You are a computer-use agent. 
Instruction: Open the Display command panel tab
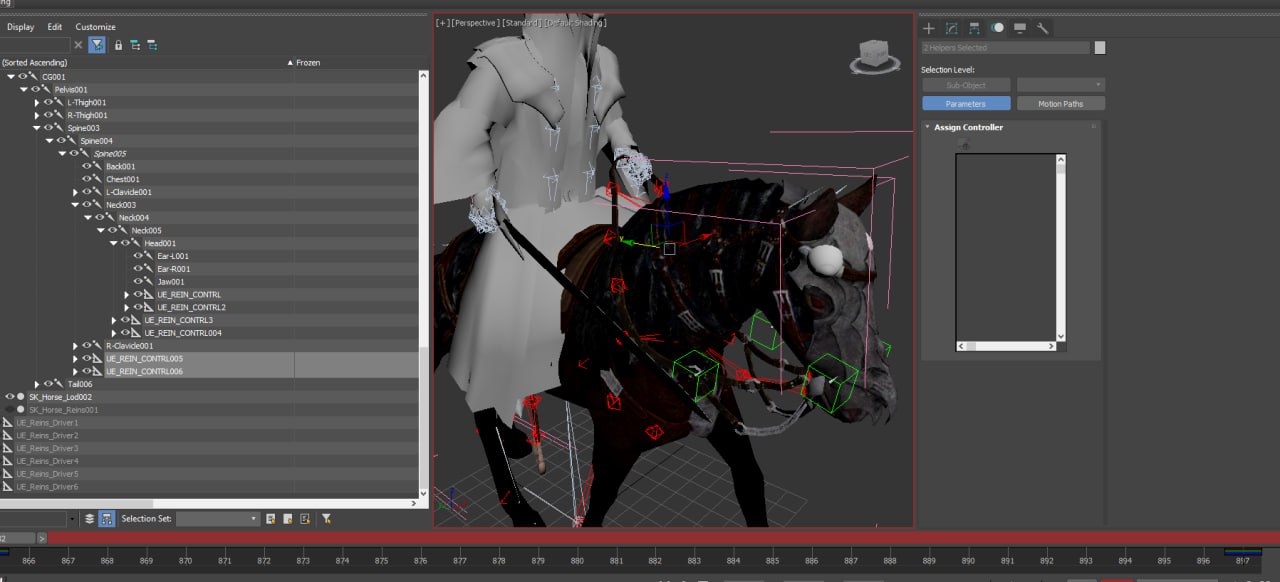pyautogui.click(x=1020, y=28)
